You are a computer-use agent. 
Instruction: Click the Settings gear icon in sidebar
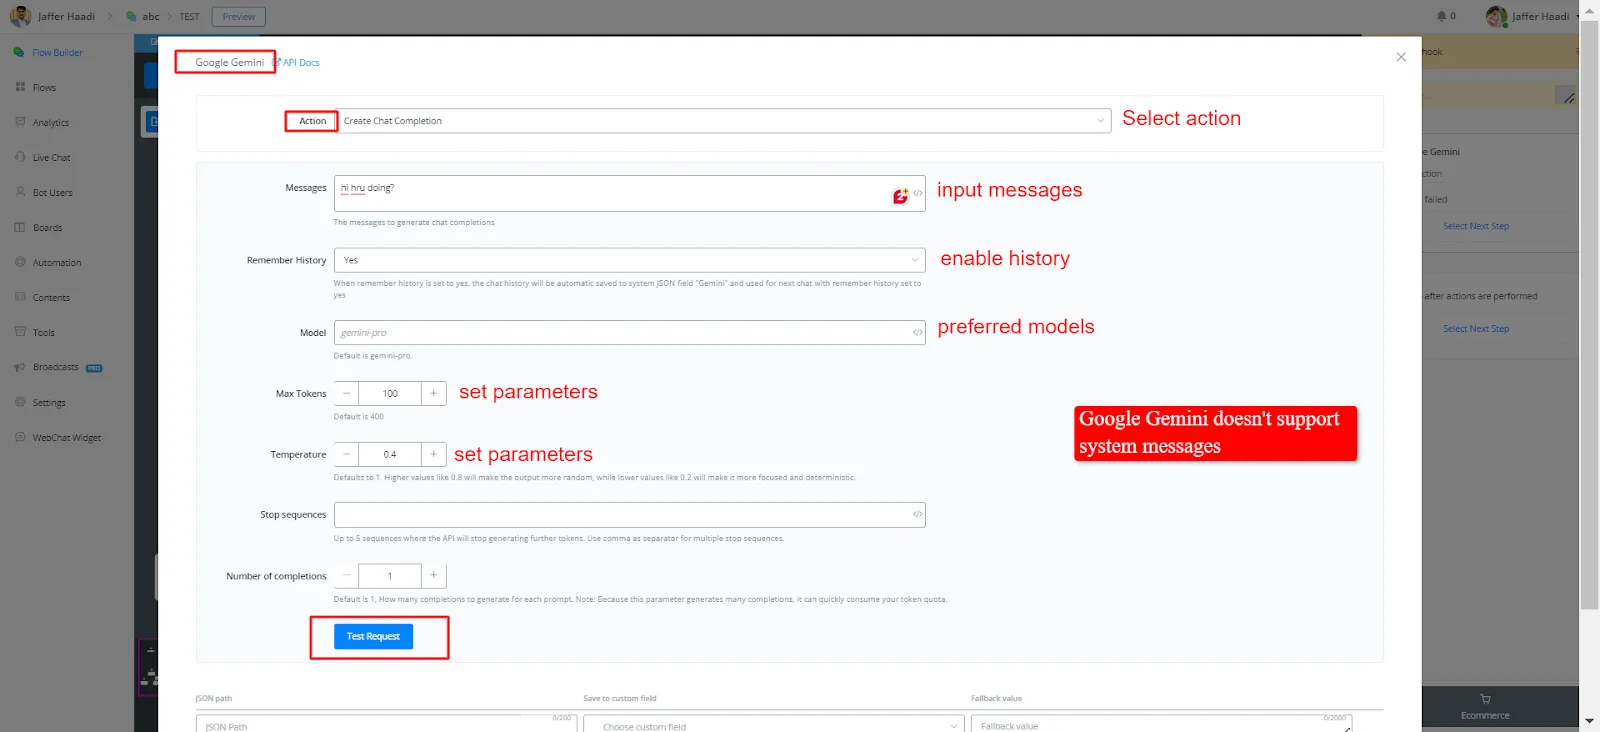20,402
